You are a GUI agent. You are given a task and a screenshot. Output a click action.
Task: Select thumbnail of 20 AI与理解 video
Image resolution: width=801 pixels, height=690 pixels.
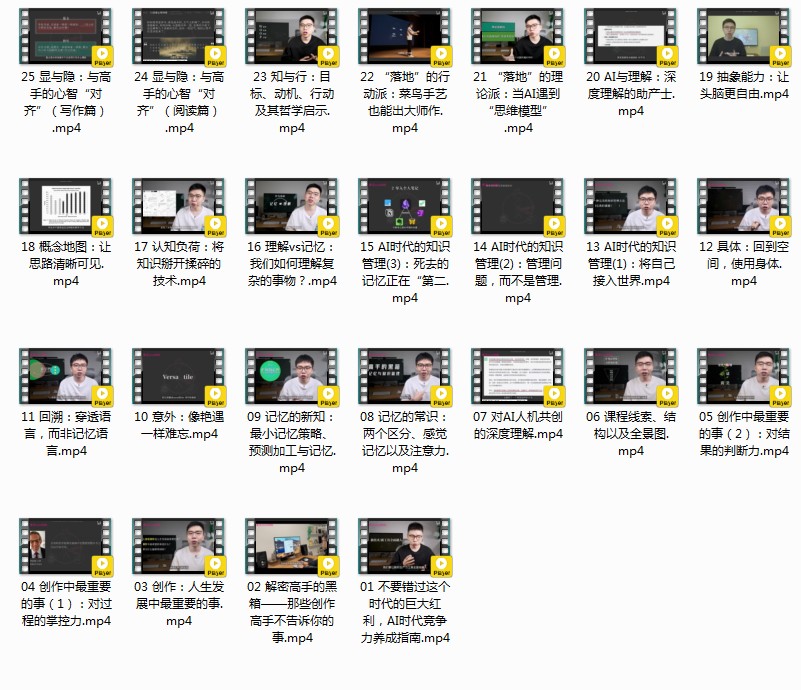(631, 37)
